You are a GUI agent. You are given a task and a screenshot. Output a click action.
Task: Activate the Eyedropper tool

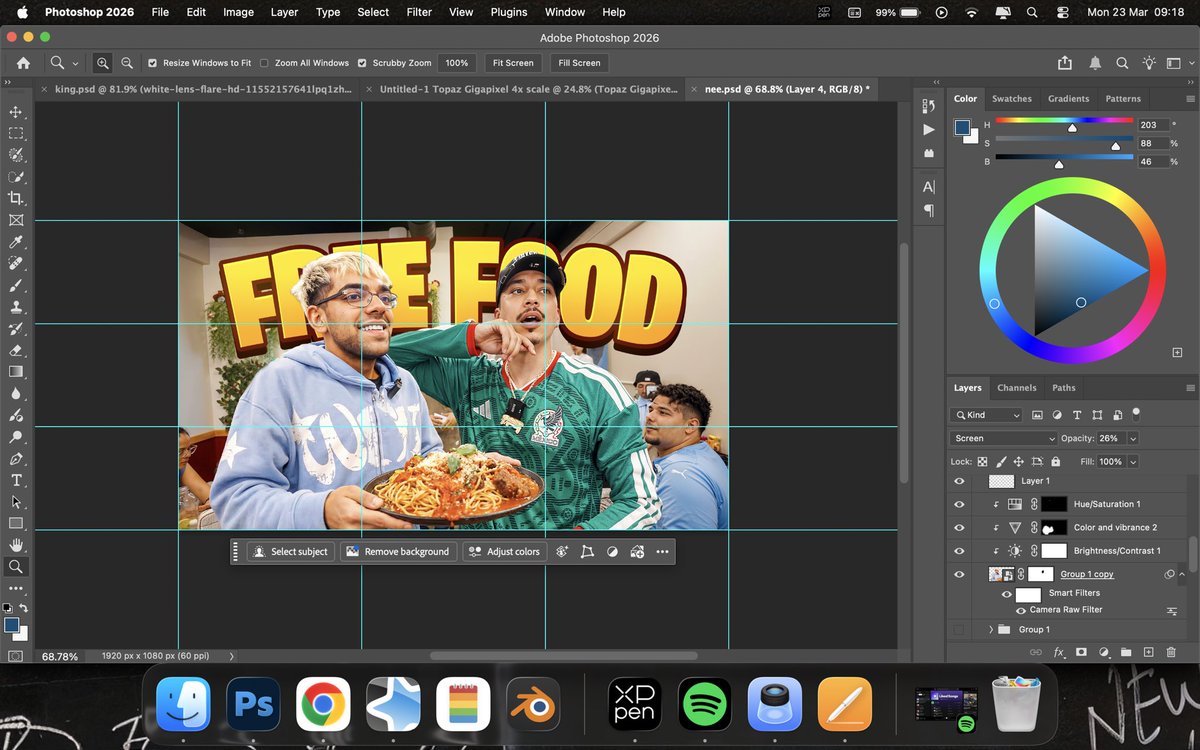[x=16, y=243]
